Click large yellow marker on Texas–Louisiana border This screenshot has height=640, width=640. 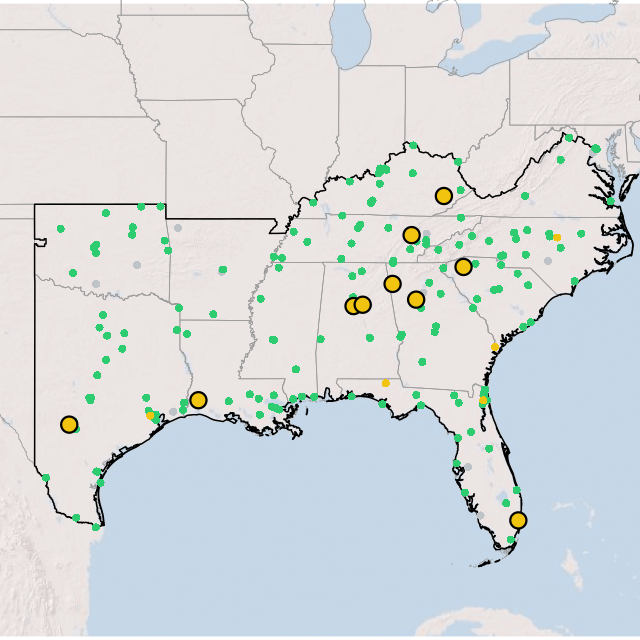point(198,400)
